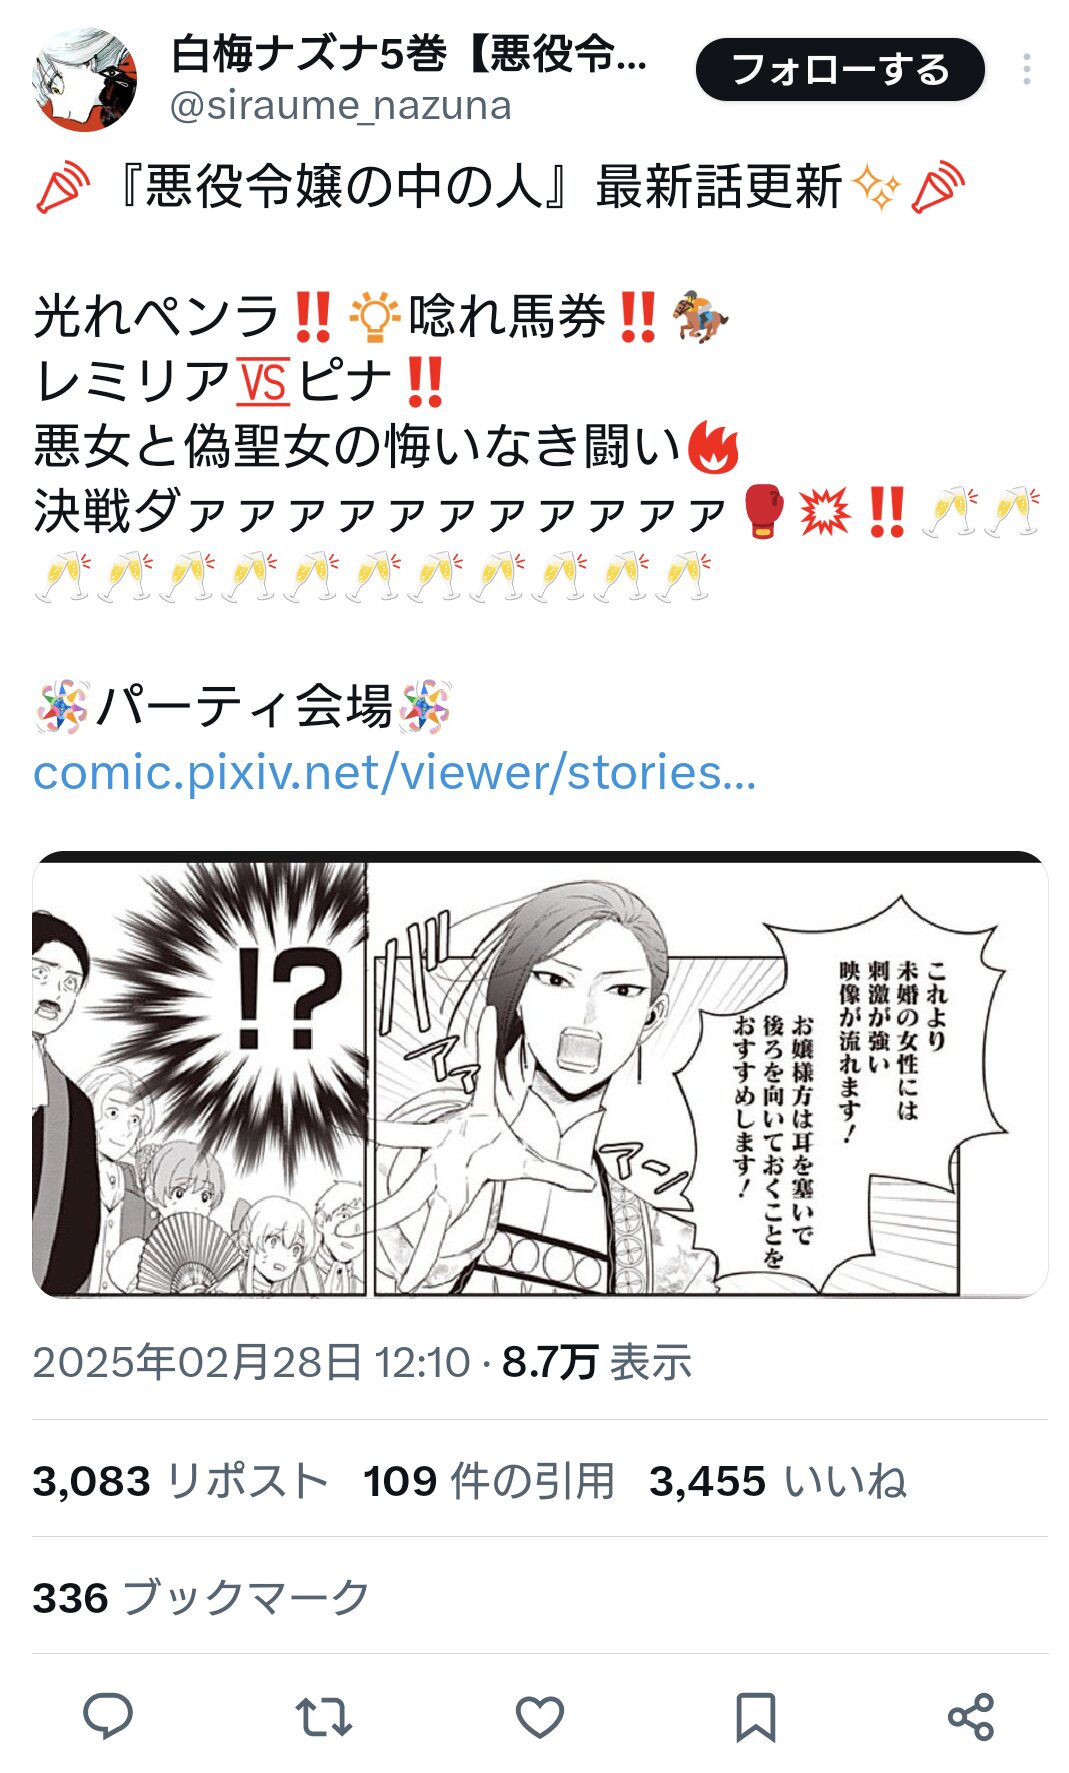Viewport: 1069px width, 1773px height.
Task: View the 3,455 いいね likes list
Action: [778, 1480]
